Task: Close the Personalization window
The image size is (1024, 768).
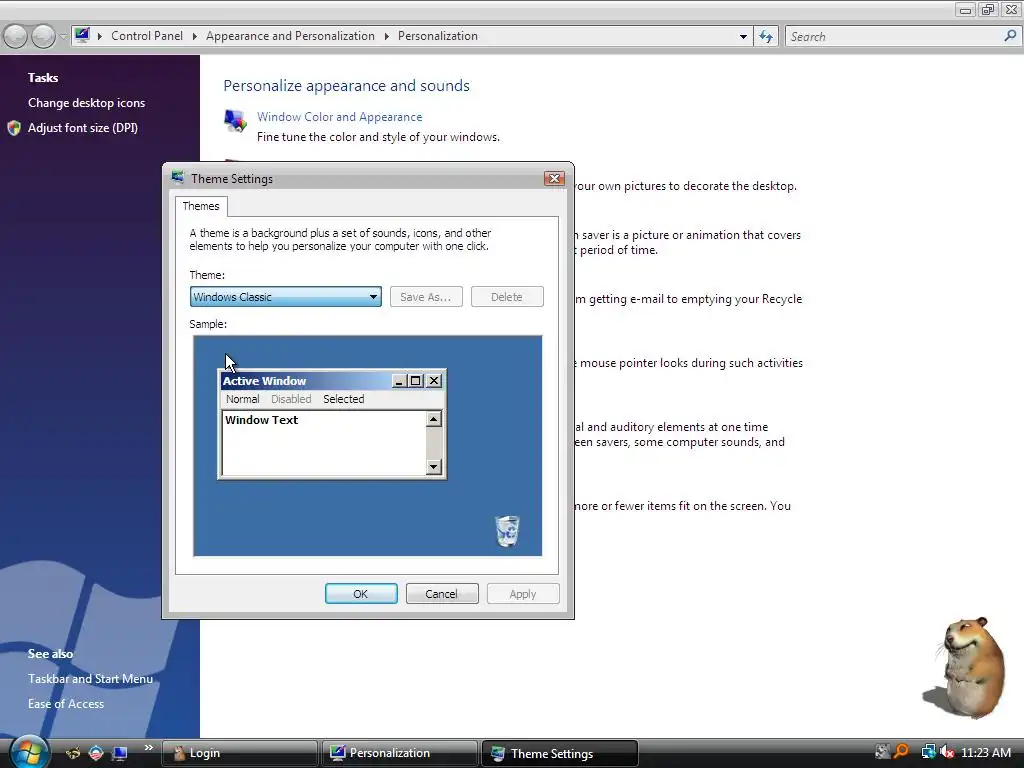Action: 1011,10
